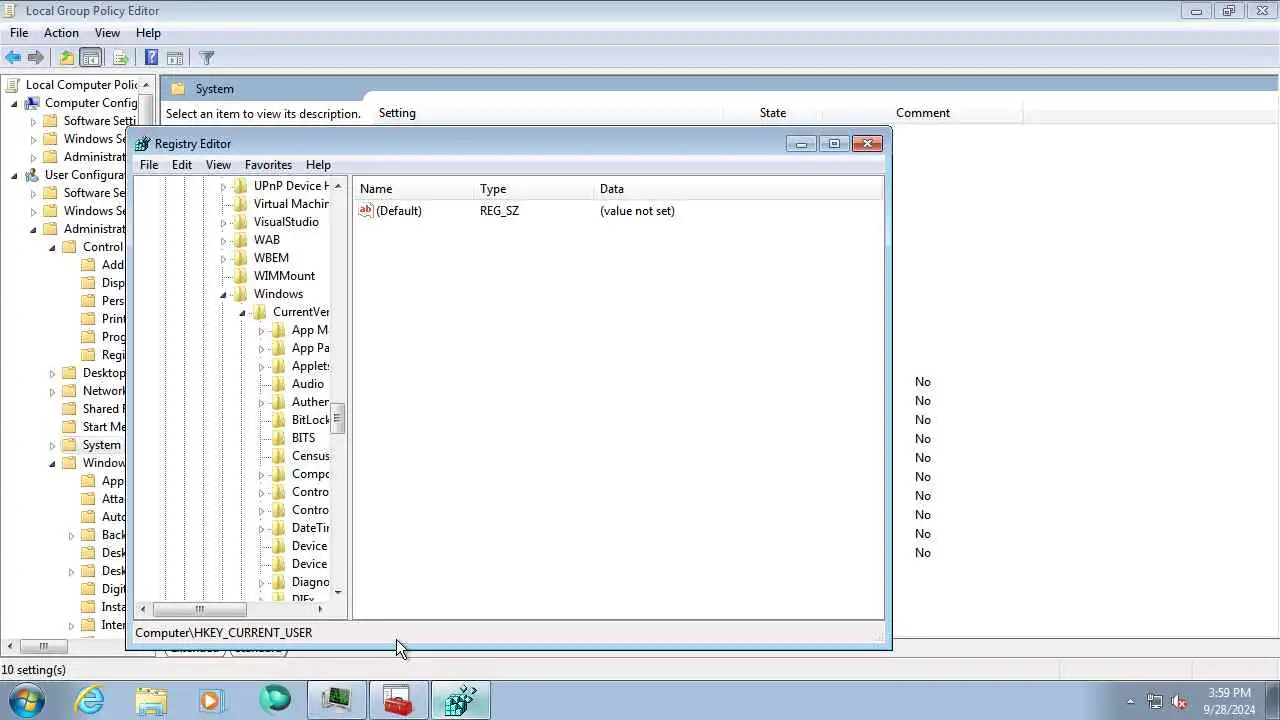Show hidden tray icons arrow
This screenshot has height=720, width=1280.
1130,701
